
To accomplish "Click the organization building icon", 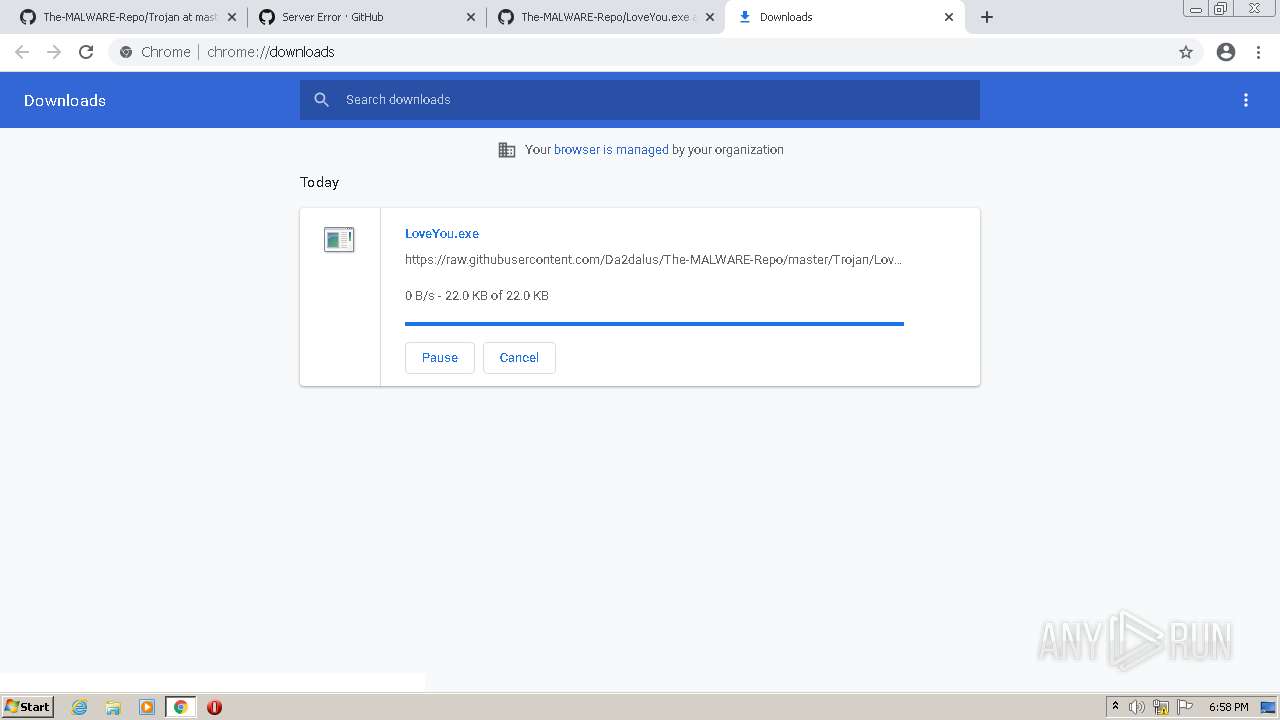I will [x=507, y=150].
